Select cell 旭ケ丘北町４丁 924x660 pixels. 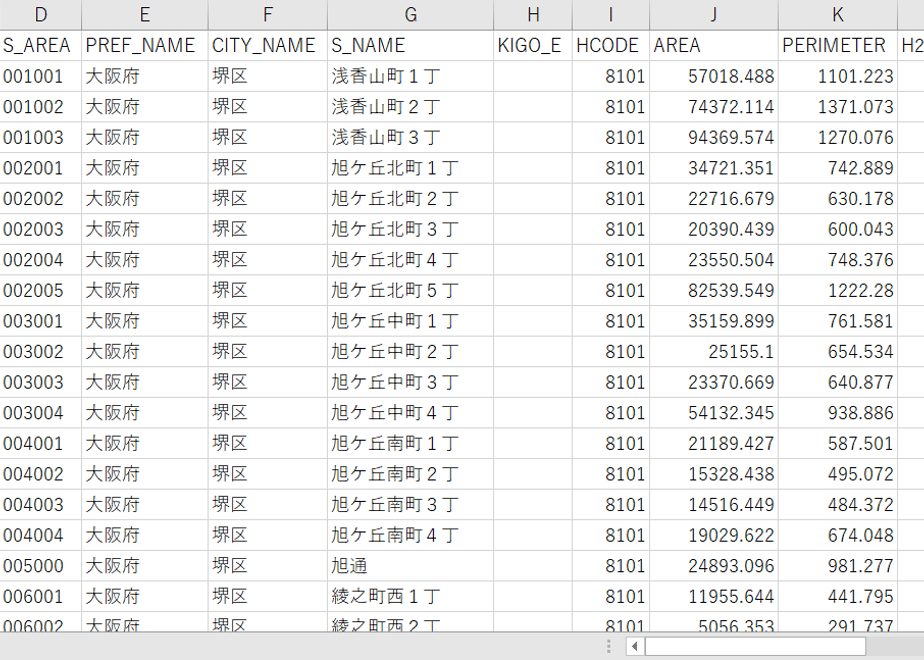click(411, 260)
